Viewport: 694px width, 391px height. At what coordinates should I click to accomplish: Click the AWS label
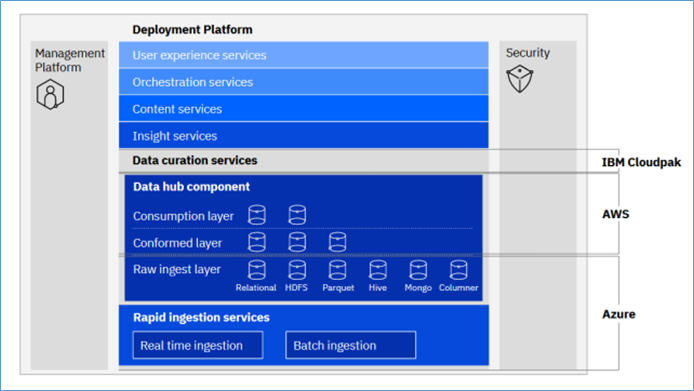(x=616, y=214)
